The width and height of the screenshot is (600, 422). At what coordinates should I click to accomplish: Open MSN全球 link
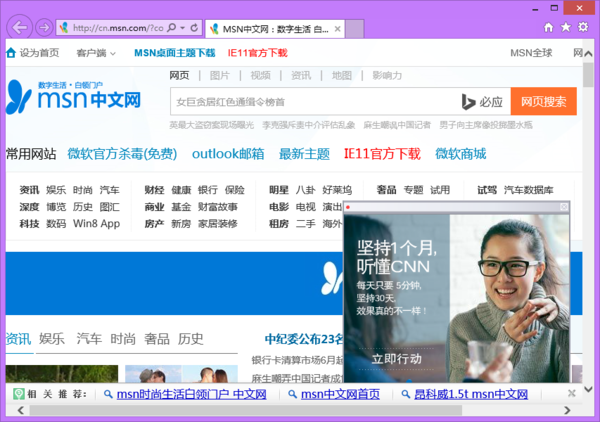click(531, 53)
